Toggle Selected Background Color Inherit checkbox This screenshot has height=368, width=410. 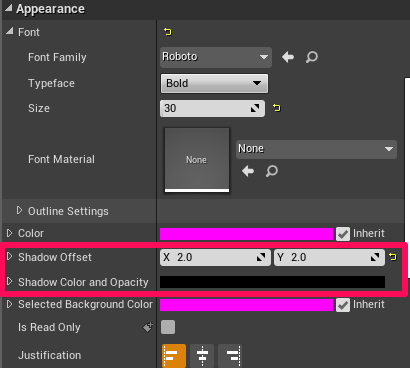point(343,305)
